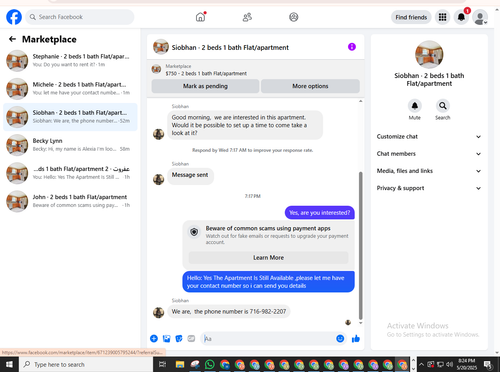The height and width of the screenshot is (372, 500).
Task: Expand Customize chat section
Action: (429, 137)
